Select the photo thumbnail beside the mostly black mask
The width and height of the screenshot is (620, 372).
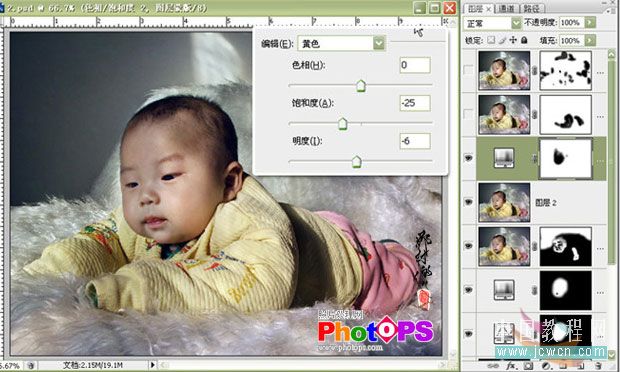click(504, 246)
